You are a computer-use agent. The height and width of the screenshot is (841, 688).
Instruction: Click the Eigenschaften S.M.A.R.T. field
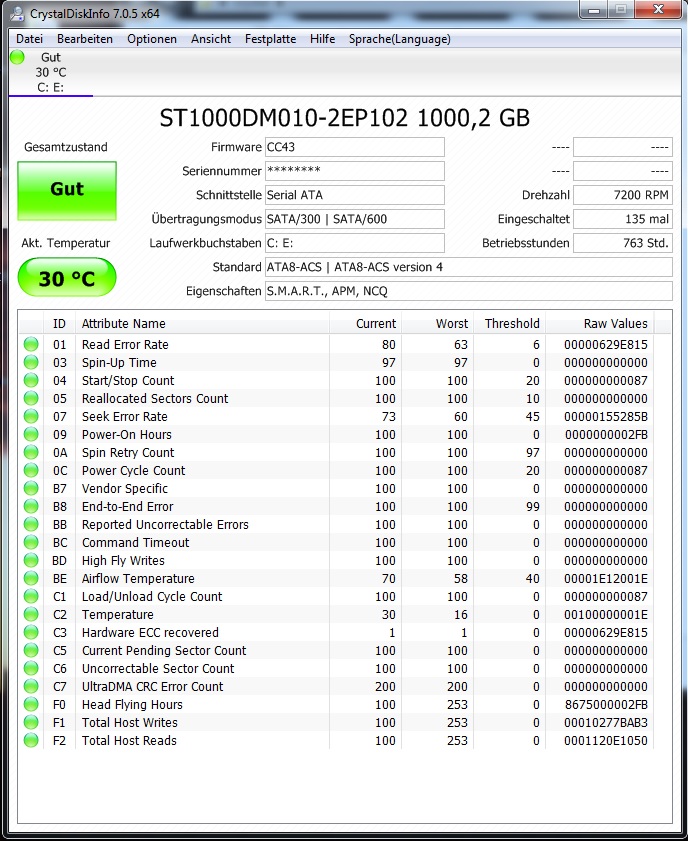(469, 291)
